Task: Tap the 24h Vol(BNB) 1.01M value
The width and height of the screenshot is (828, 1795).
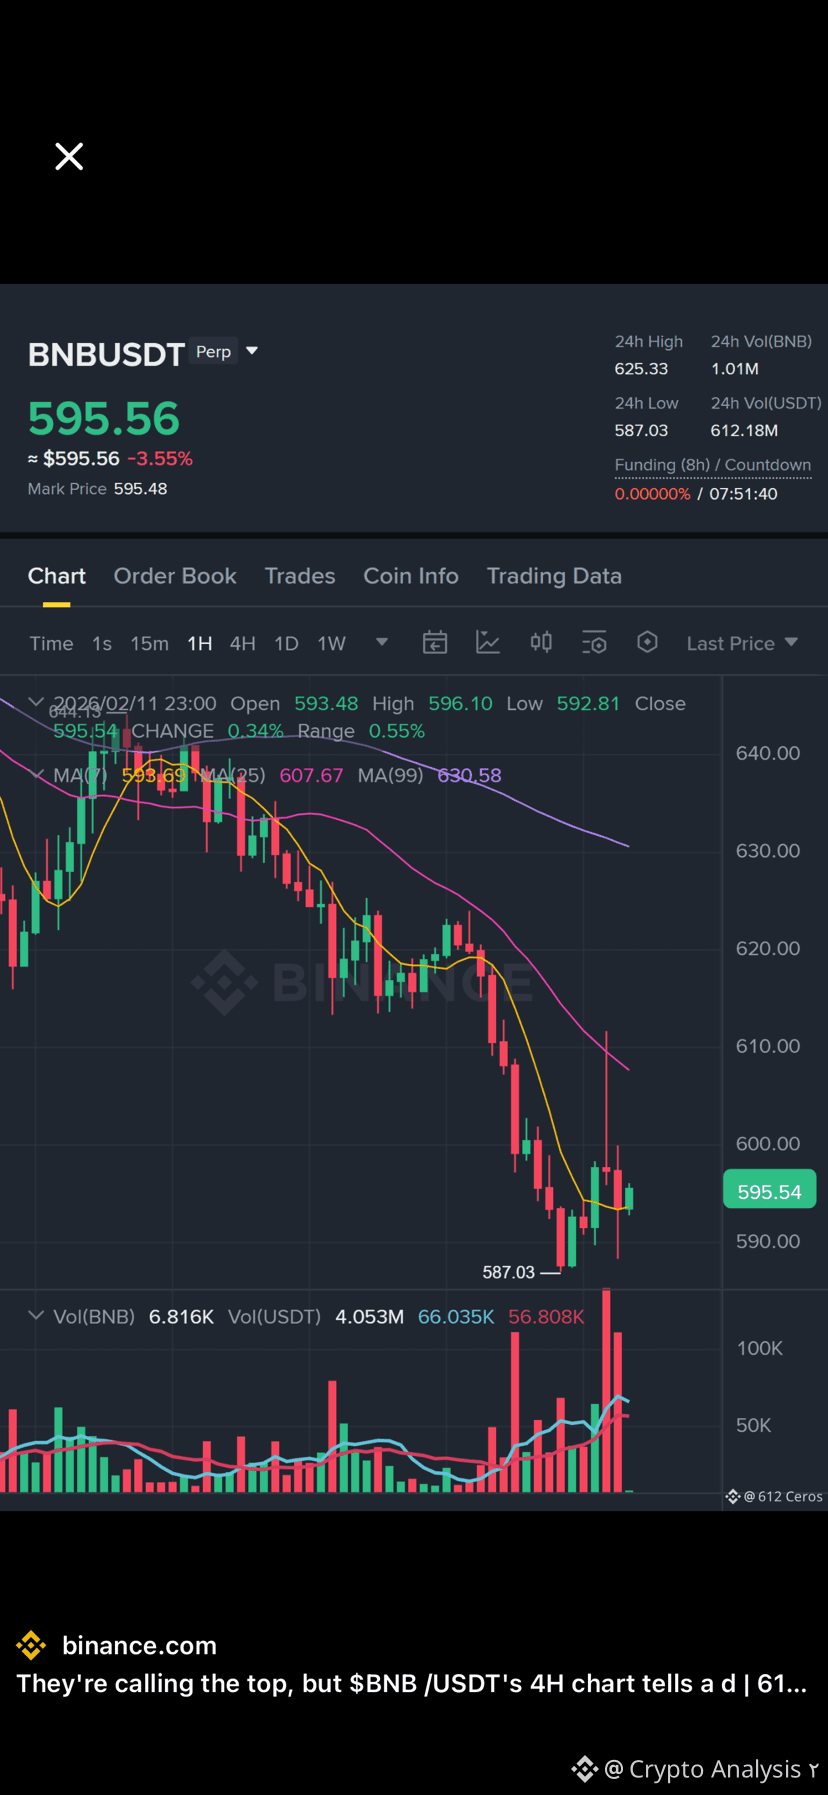Action: 735,369
